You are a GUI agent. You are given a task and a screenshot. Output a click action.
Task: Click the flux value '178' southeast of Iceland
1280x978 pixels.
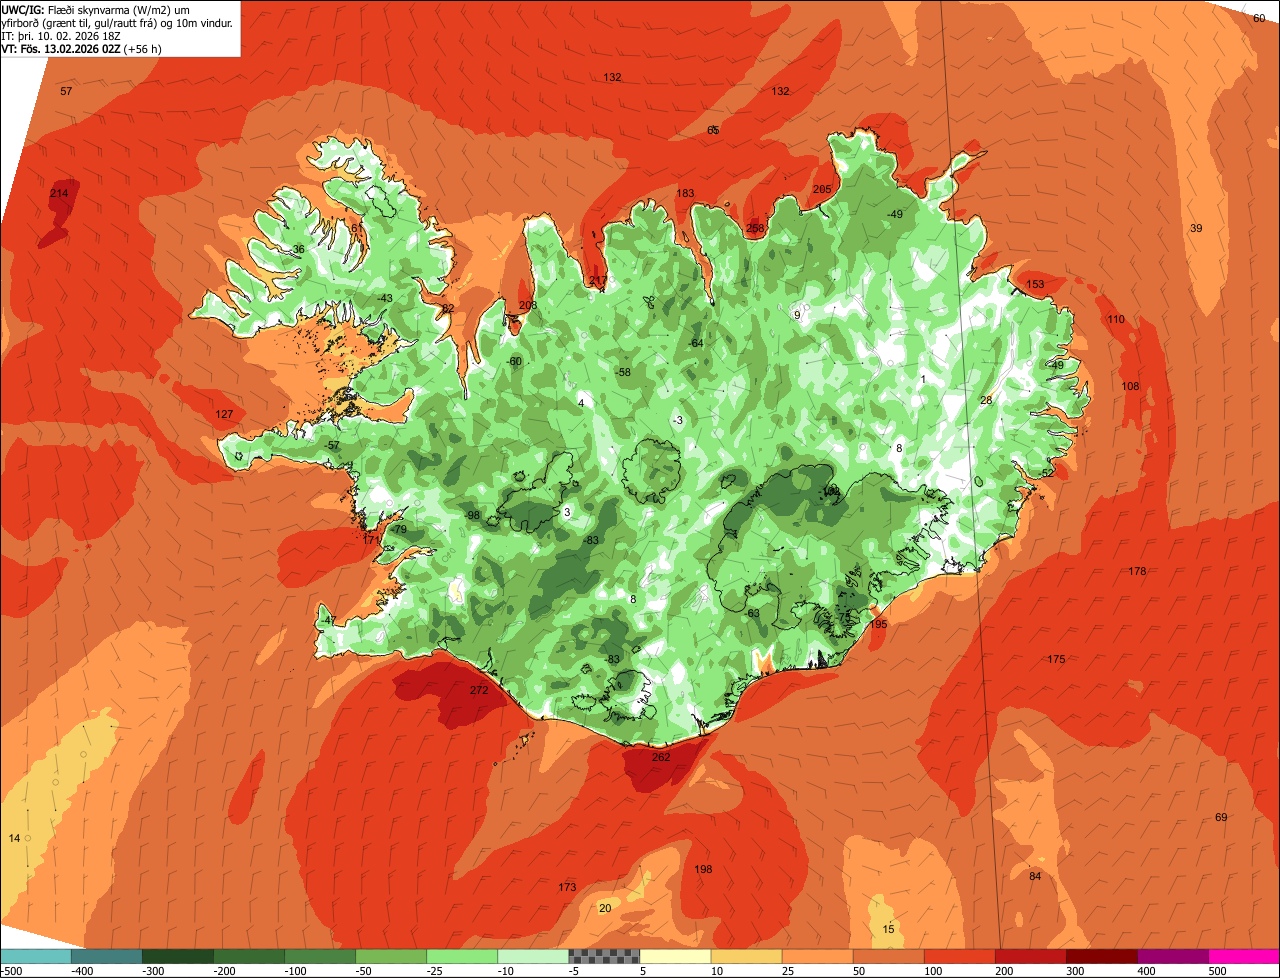(x=1137, y=571)
